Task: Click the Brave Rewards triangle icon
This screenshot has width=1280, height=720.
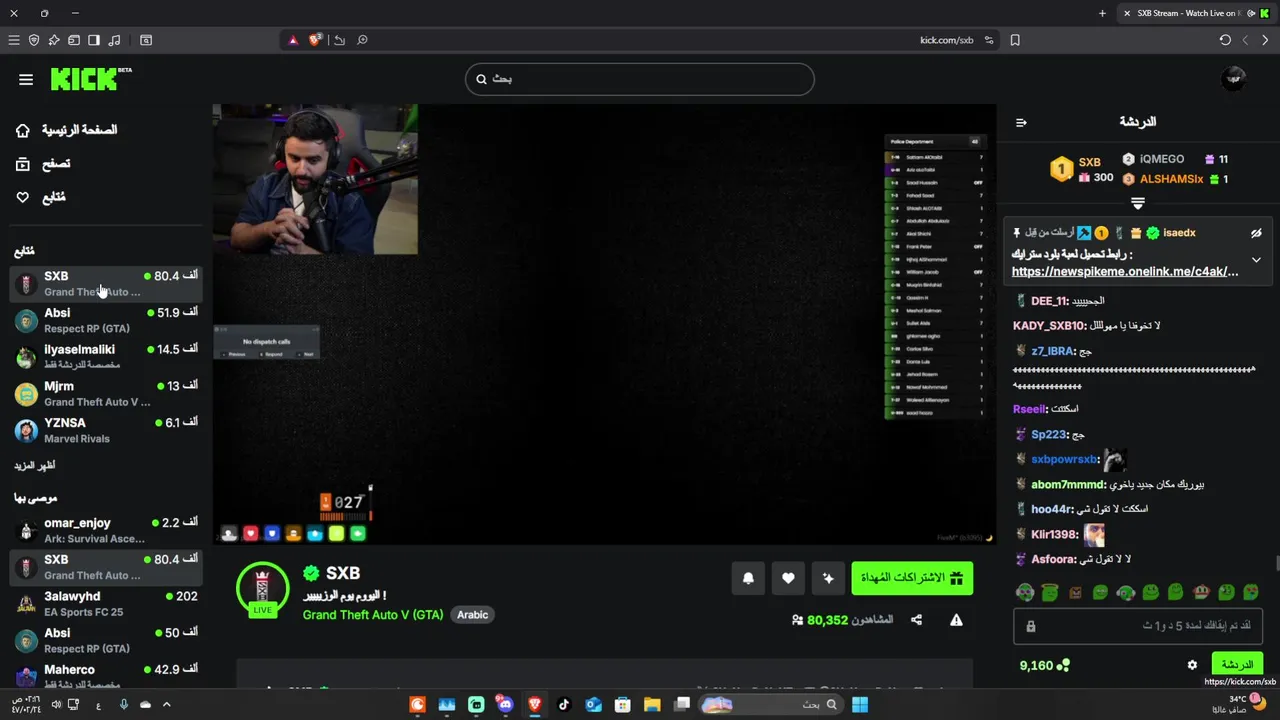Action: 293,40
